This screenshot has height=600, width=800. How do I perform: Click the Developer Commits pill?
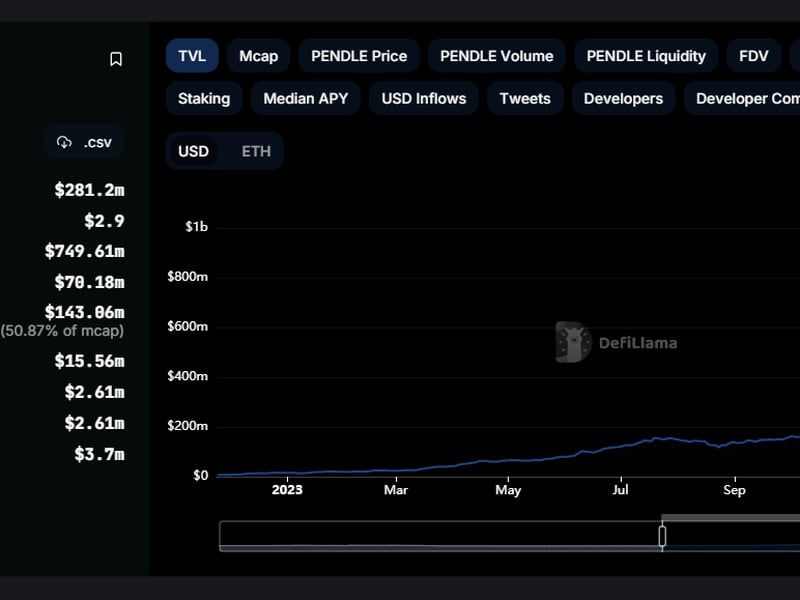pos(745,98)
